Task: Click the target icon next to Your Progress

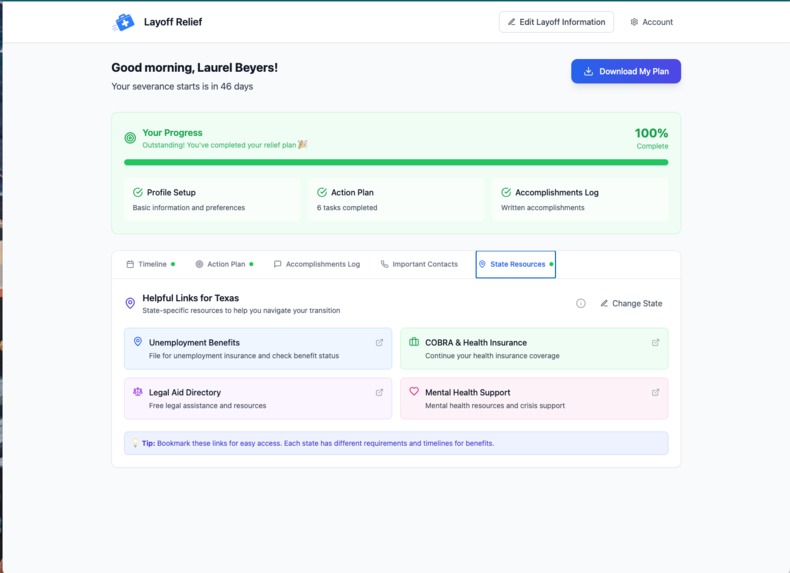Action: [x=130, y=138]
